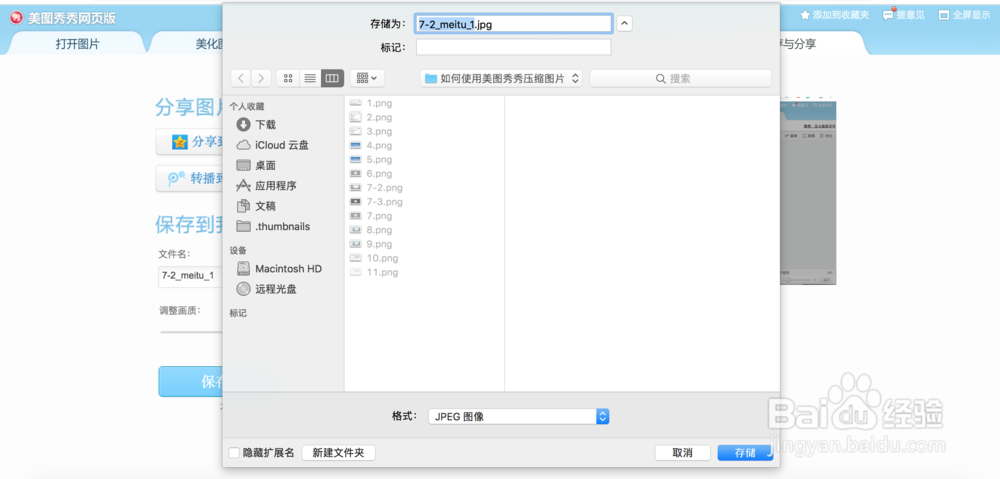Click the 文件名 field on the webpage

[x=190, y=276]
